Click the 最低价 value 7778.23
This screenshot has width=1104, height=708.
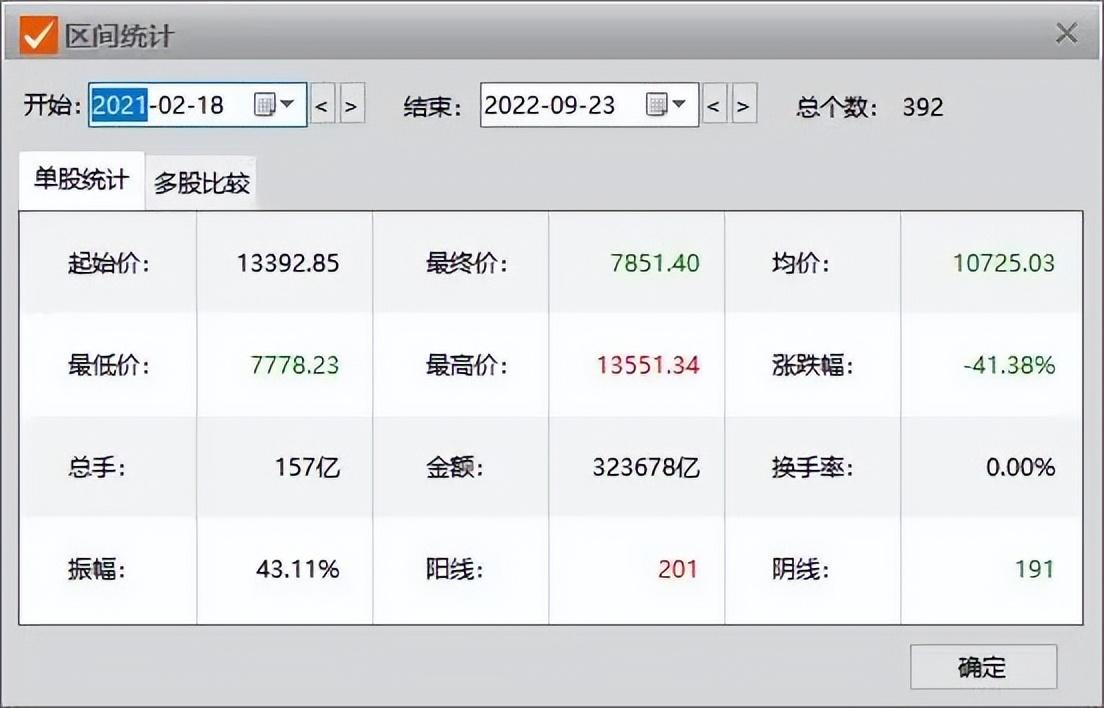pyautogui.click(x=295, y=366)
